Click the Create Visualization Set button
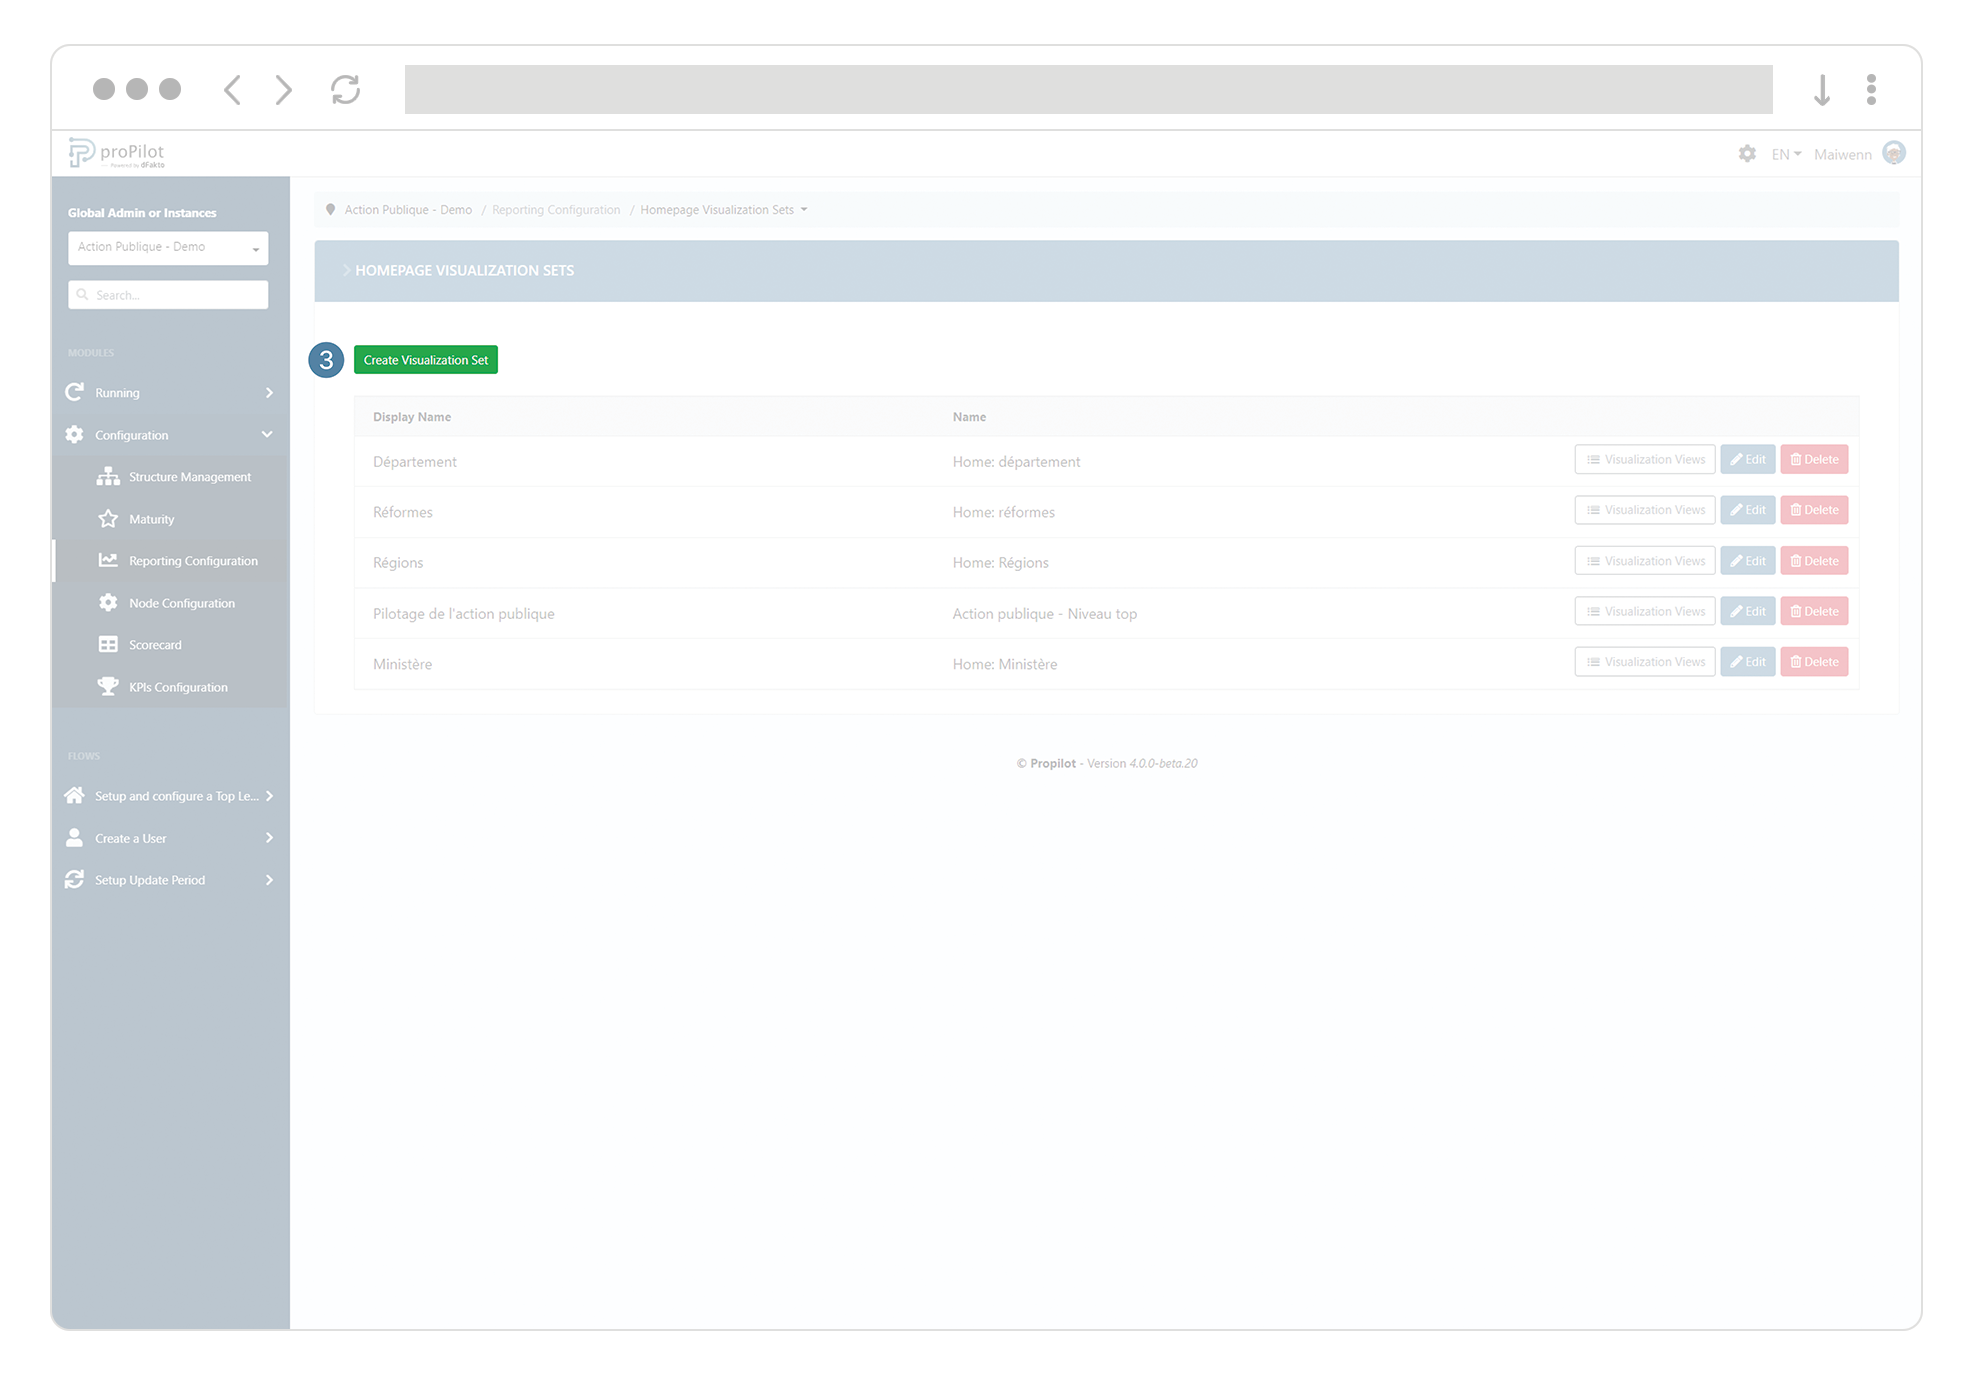Viewport: 1973px width, 1384px height. (x=425, y=360)
